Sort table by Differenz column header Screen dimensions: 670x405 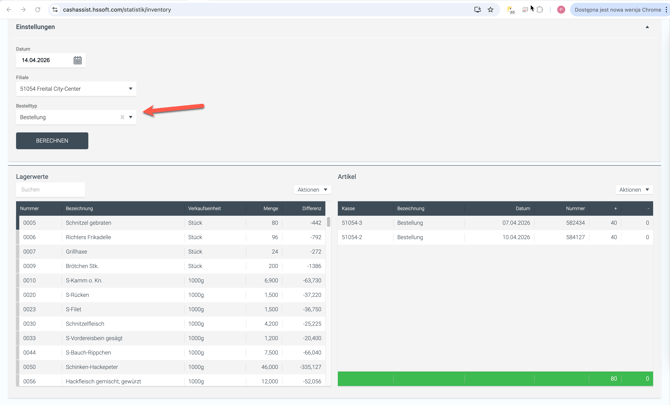pyautogui.click(x=311, y=208)
